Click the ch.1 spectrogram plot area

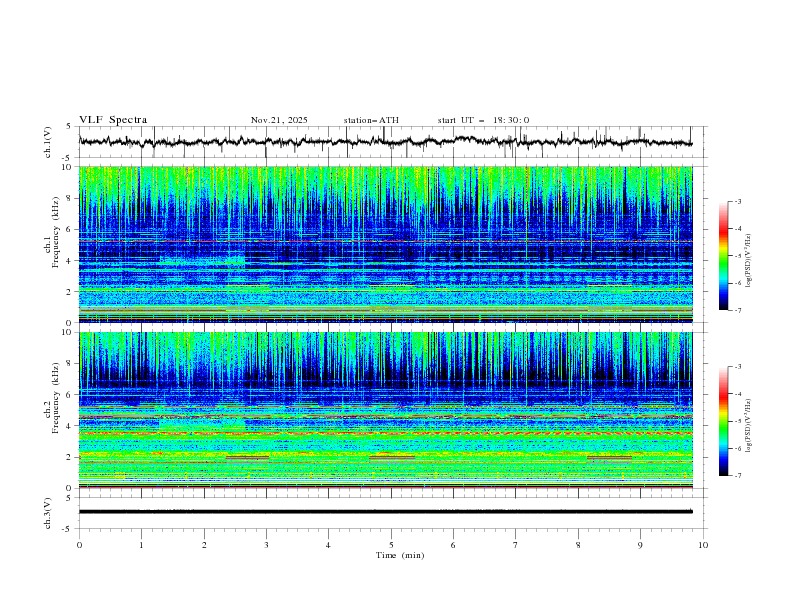385,244
